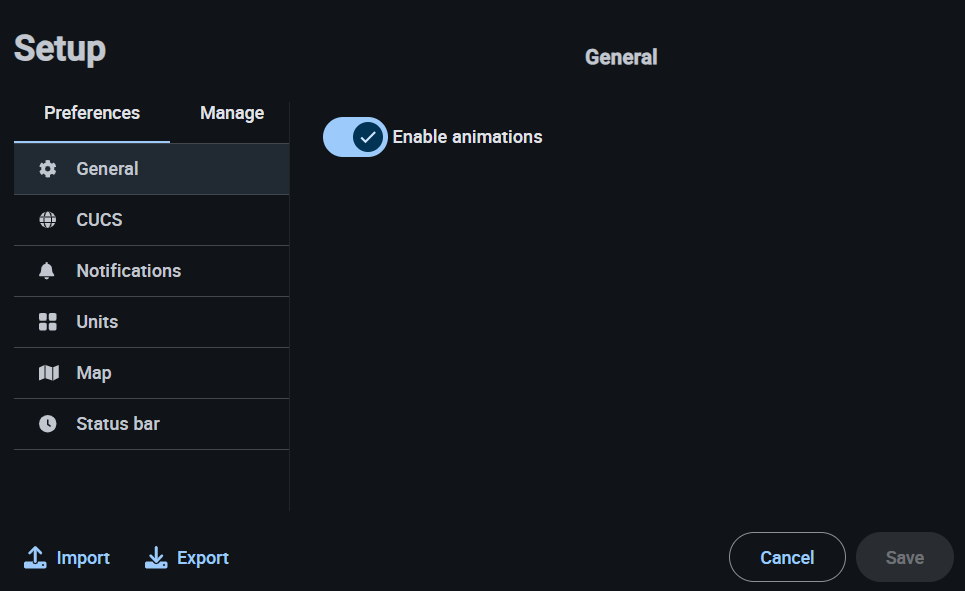Click the globe icon next to CUCS

click(48, 220)
